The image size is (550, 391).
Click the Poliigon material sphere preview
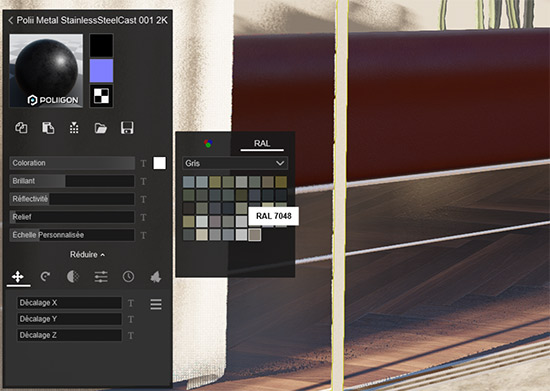point(46,70)
